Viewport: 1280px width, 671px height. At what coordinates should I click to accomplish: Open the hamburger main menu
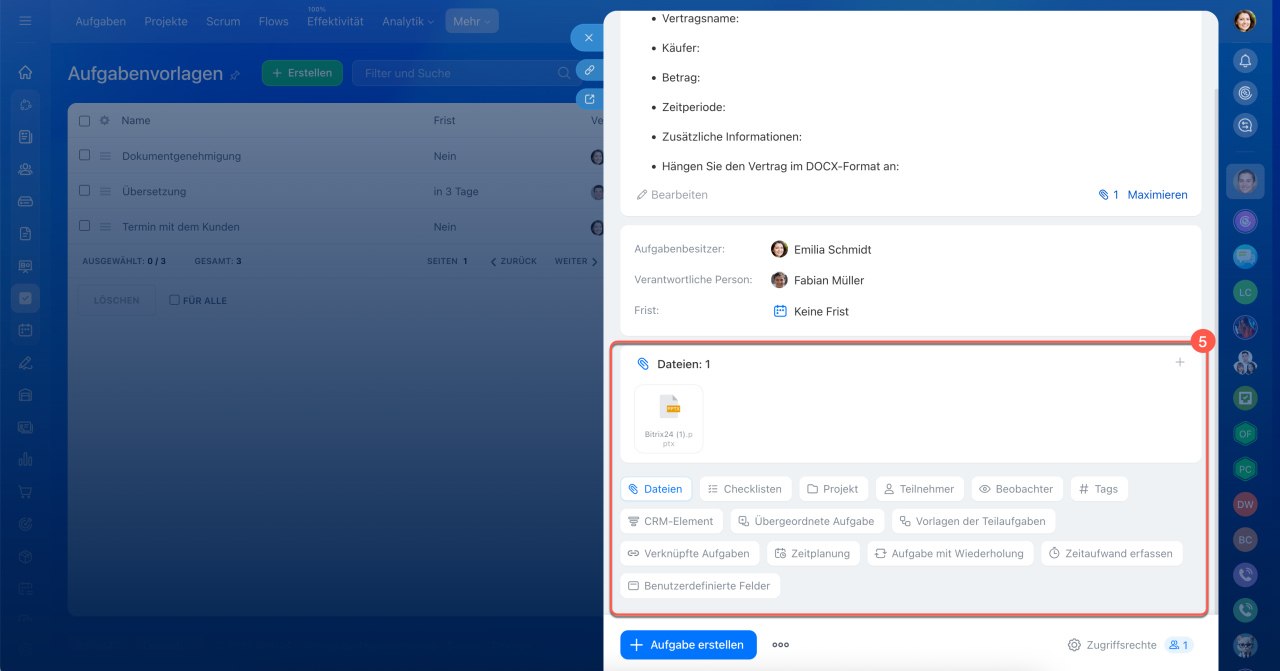pos(25,20)
